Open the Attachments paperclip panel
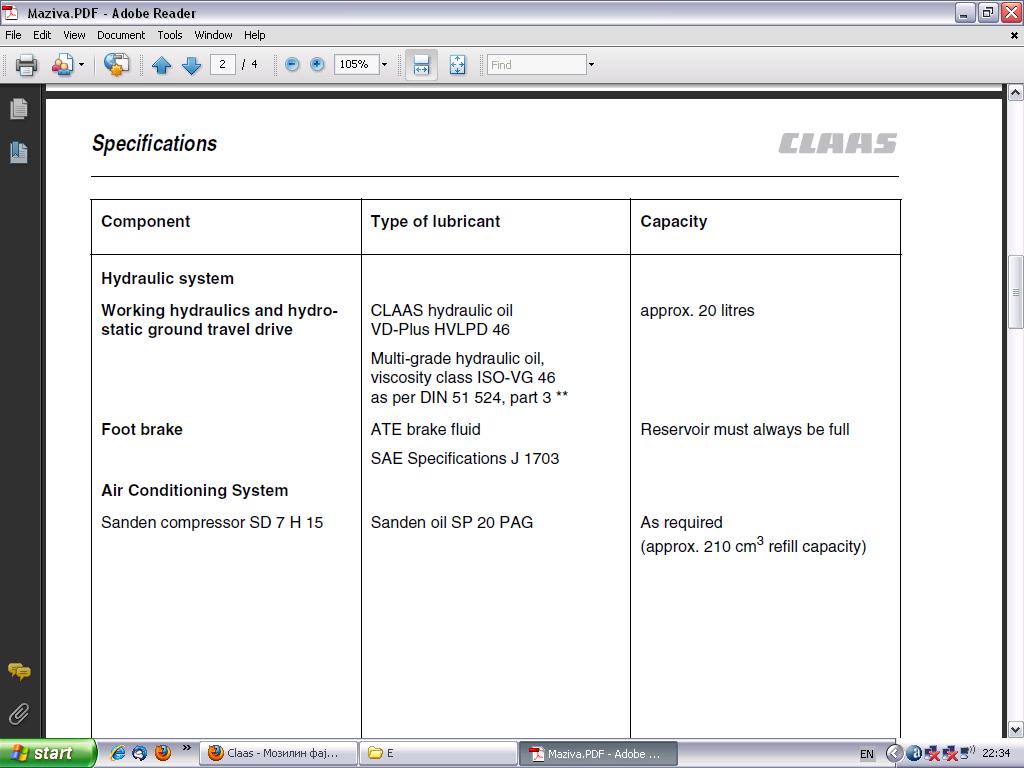The width and height of the screenshot is (1024, 768). pyautogui.click(x=19, y=714)
